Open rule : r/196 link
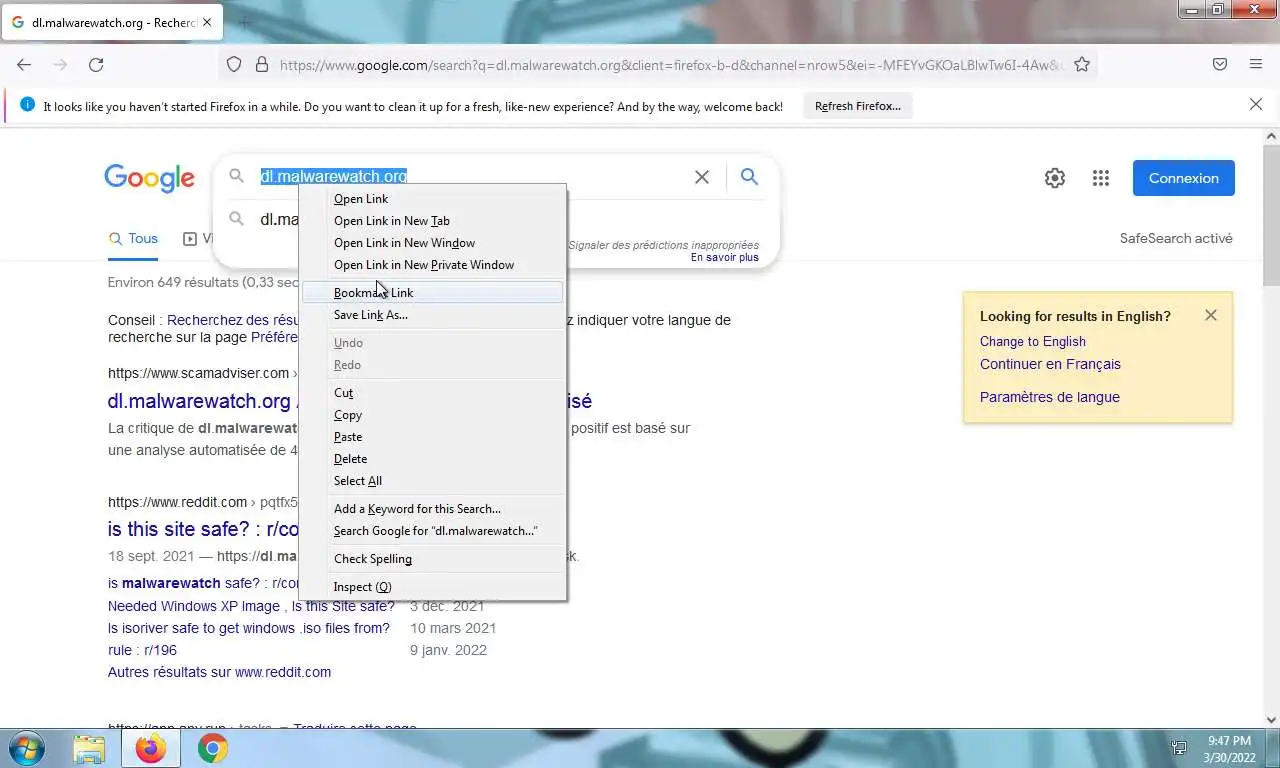This screenshot has height=768, width=1280. point(142,650)
